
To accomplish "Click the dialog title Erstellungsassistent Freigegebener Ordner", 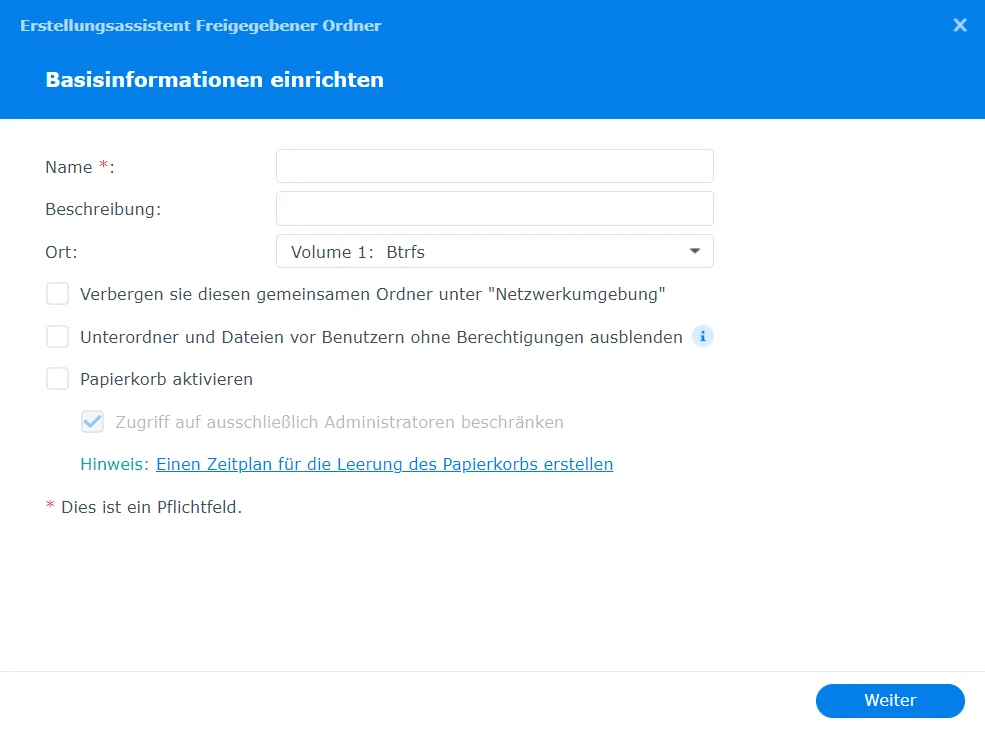I will coord(200,25).
